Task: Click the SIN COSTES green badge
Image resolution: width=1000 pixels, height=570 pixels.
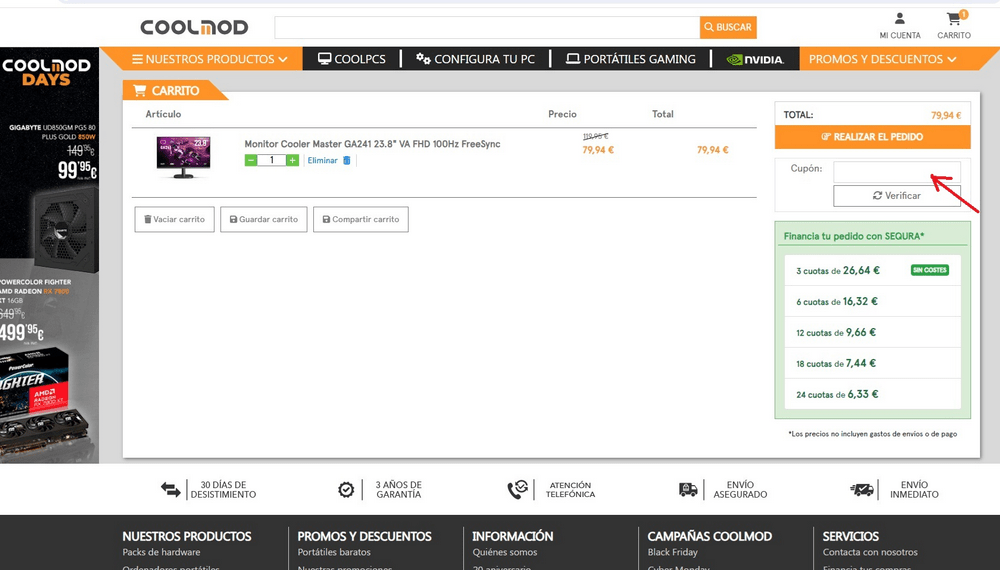Action: (x=930, y=270)
